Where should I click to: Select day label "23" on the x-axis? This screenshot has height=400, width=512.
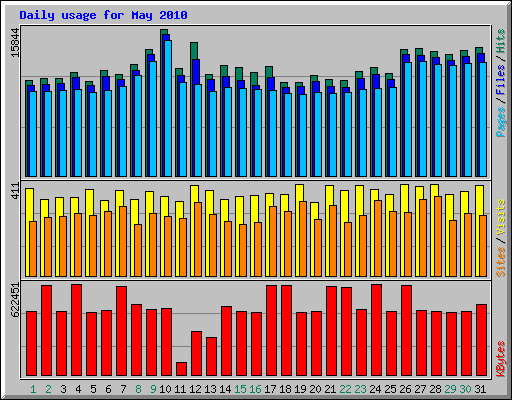point(360,389)
